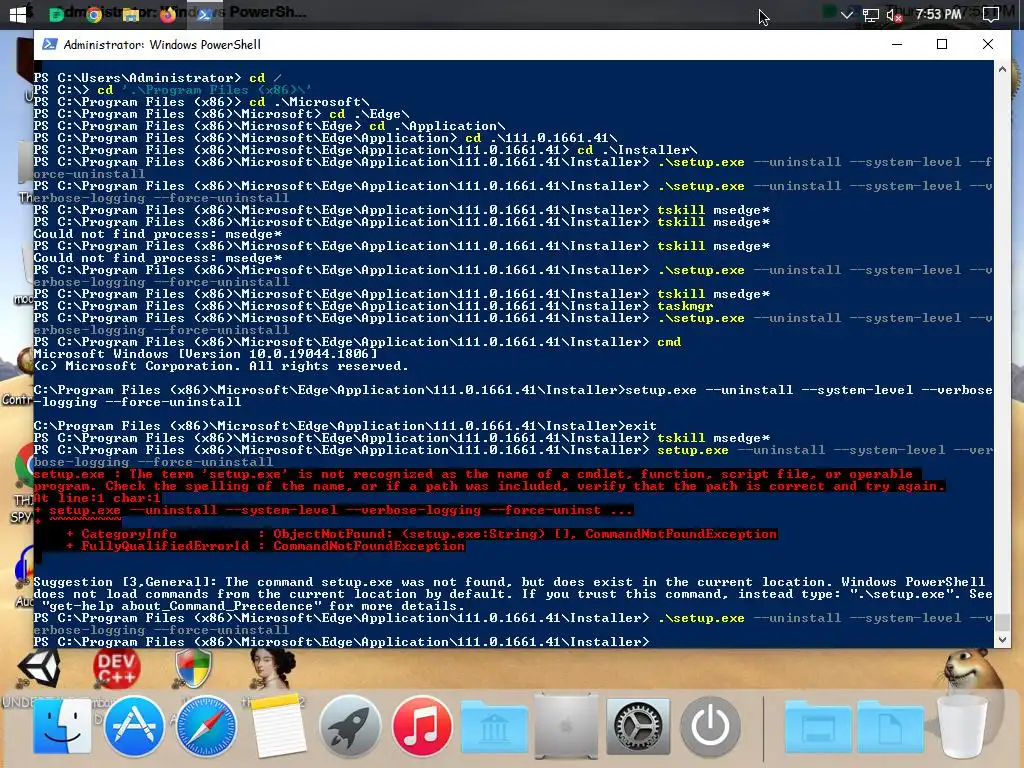Show hidden tray icons chevron
Image resolution: width=1024 pixels, height=768 pixels.
(846, 14)
